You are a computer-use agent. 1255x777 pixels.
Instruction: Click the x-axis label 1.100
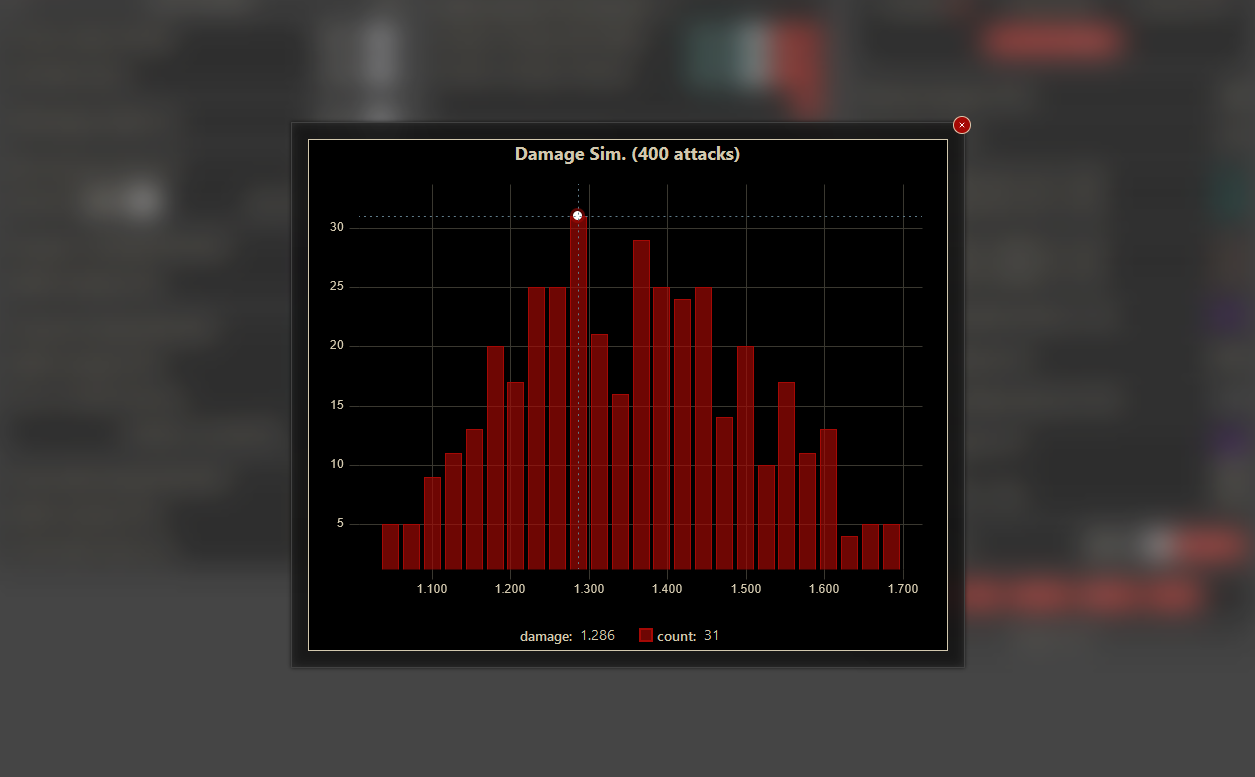[x=432, y=589]
